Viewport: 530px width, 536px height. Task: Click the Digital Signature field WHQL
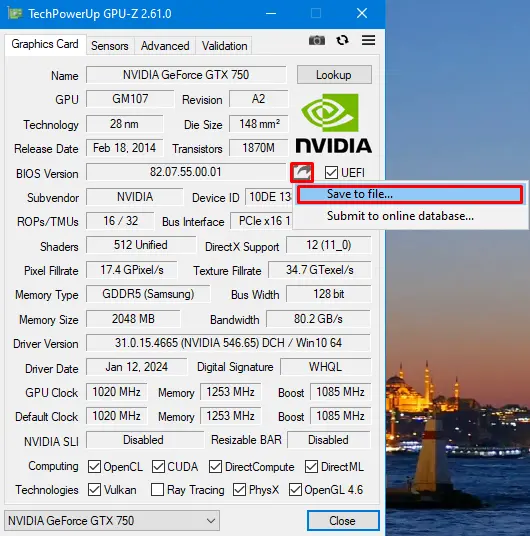[x=326, y=367]
